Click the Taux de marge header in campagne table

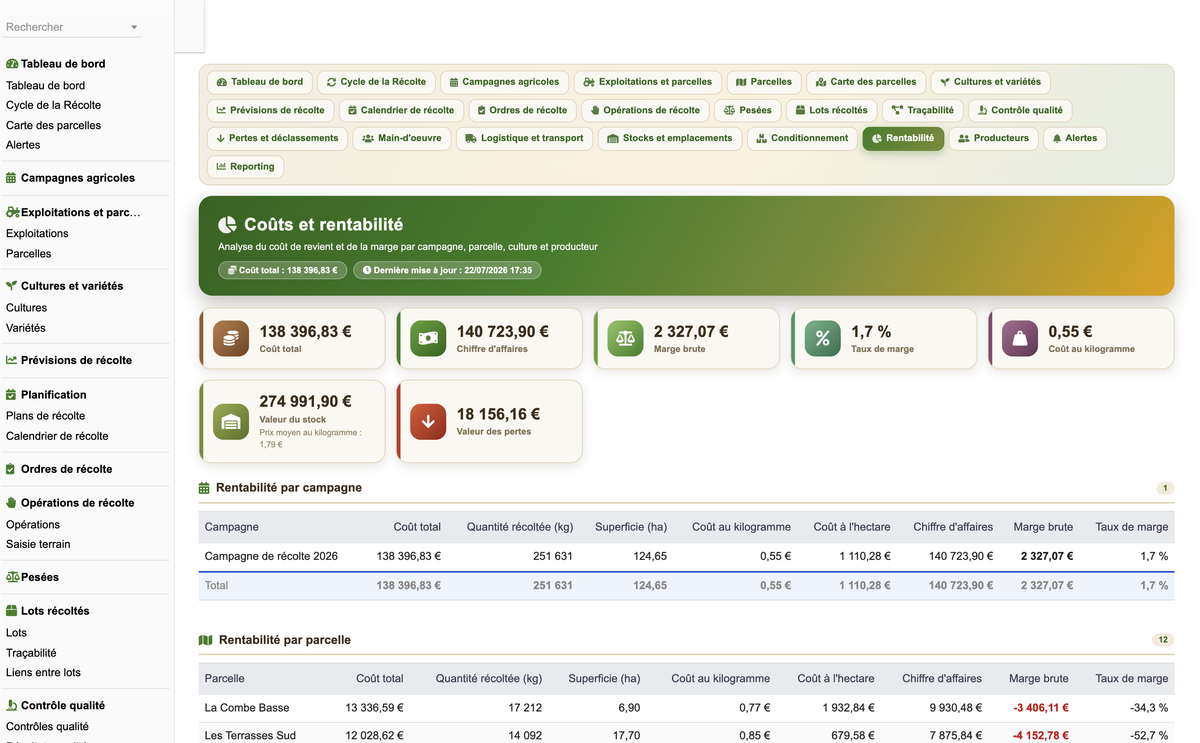(x=1131, y=527)
